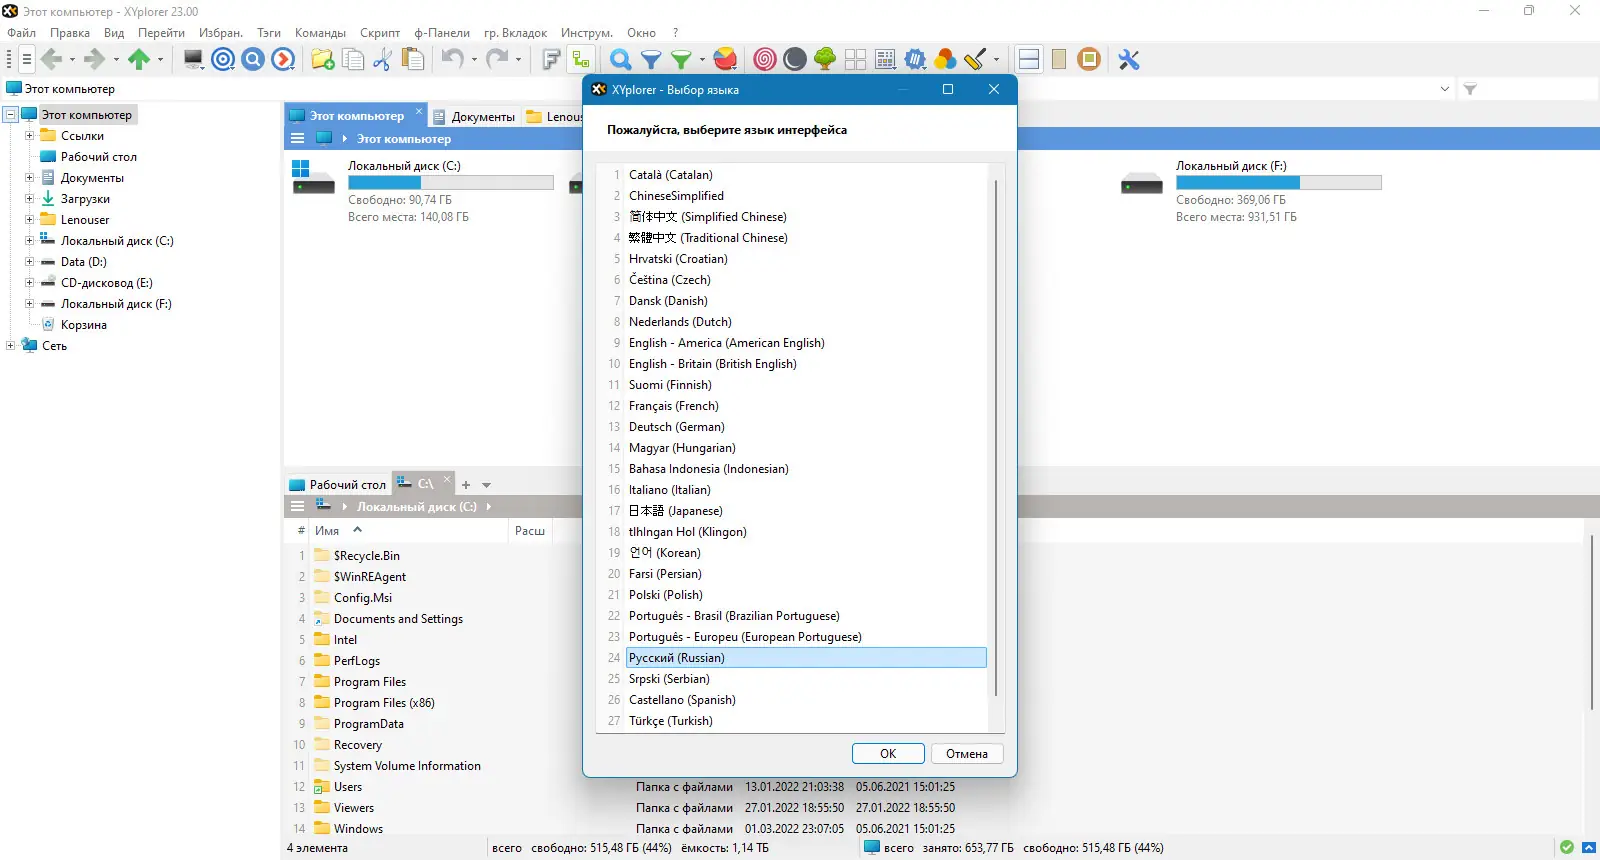Viewport: 1600px width, 860px height.
Task: Expand the Сеть tree node
Action: (10, 346)
